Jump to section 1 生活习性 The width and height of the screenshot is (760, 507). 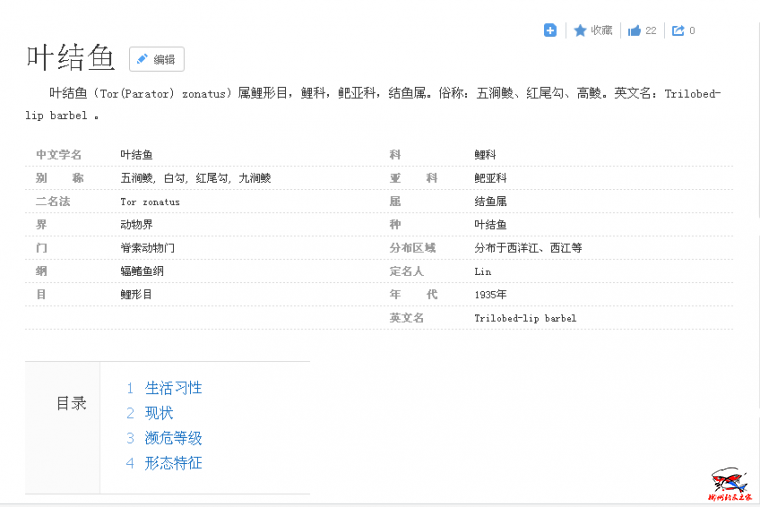173,388
